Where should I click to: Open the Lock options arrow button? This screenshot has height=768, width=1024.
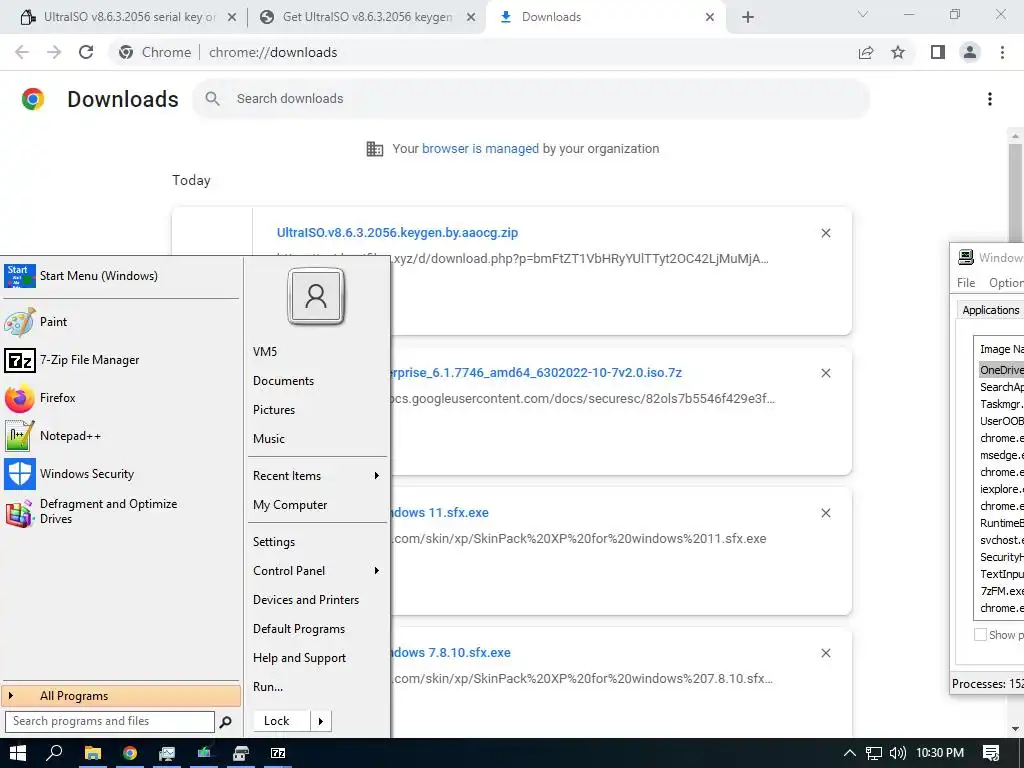[x=321, y=721]
